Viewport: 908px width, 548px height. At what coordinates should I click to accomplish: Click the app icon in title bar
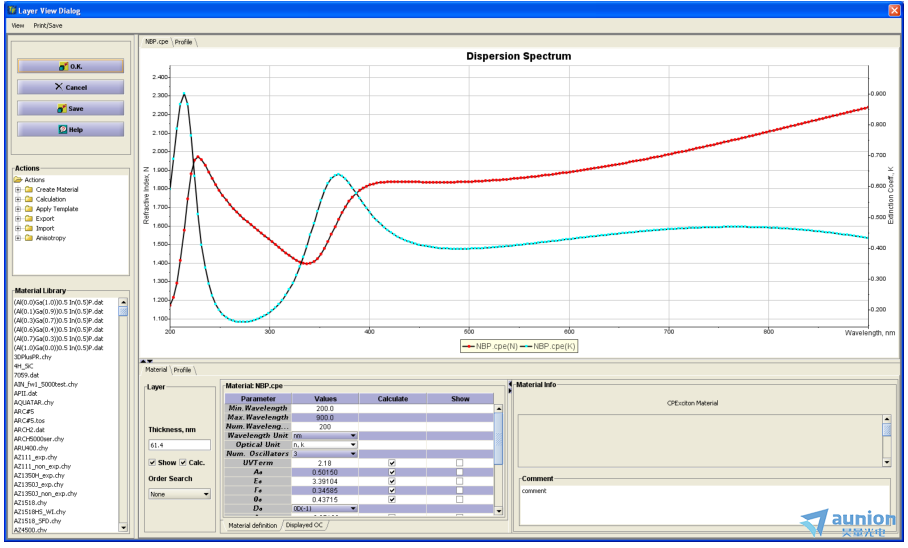click(12, 10)
